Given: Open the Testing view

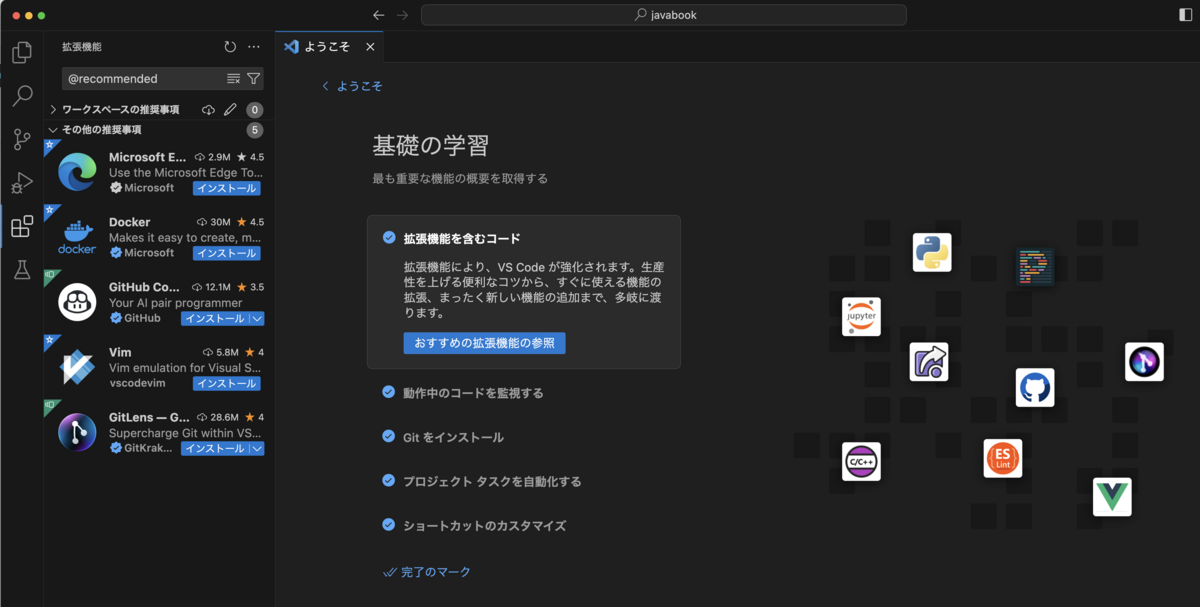Looking at the screenshot, I should [x=21, y=269].
